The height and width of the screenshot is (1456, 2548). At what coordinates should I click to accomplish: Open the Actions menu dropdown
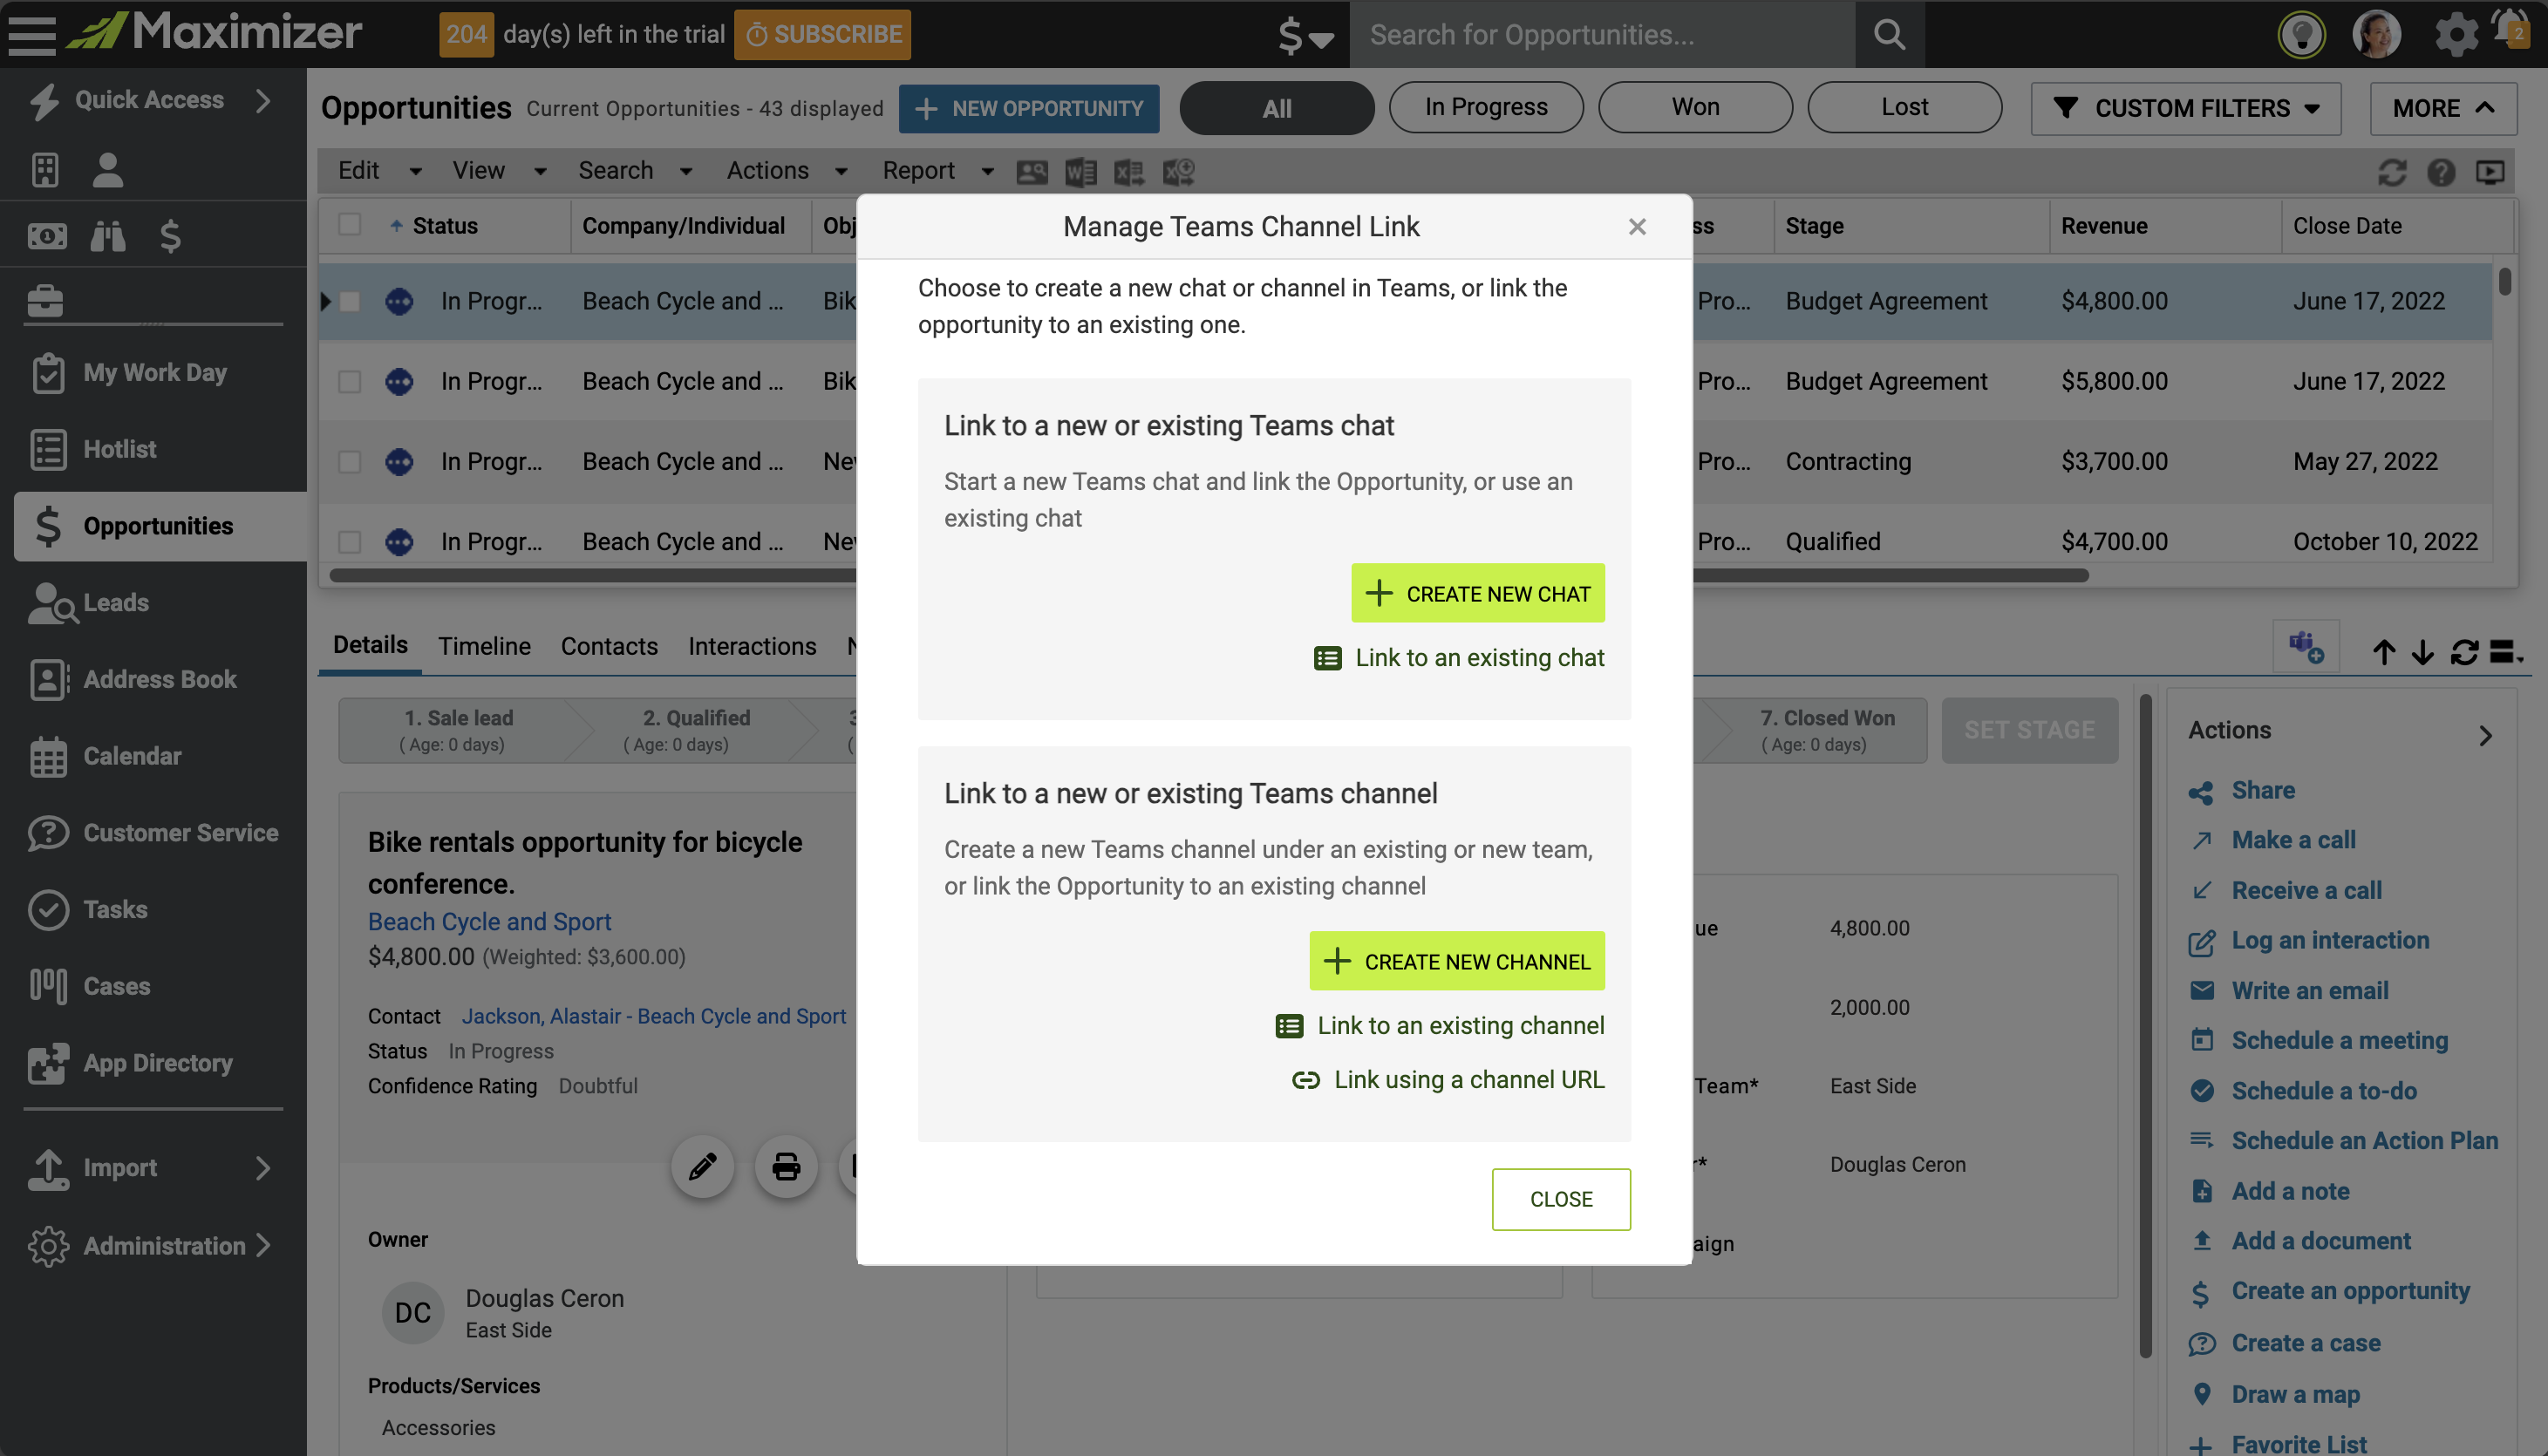(787, 171)
